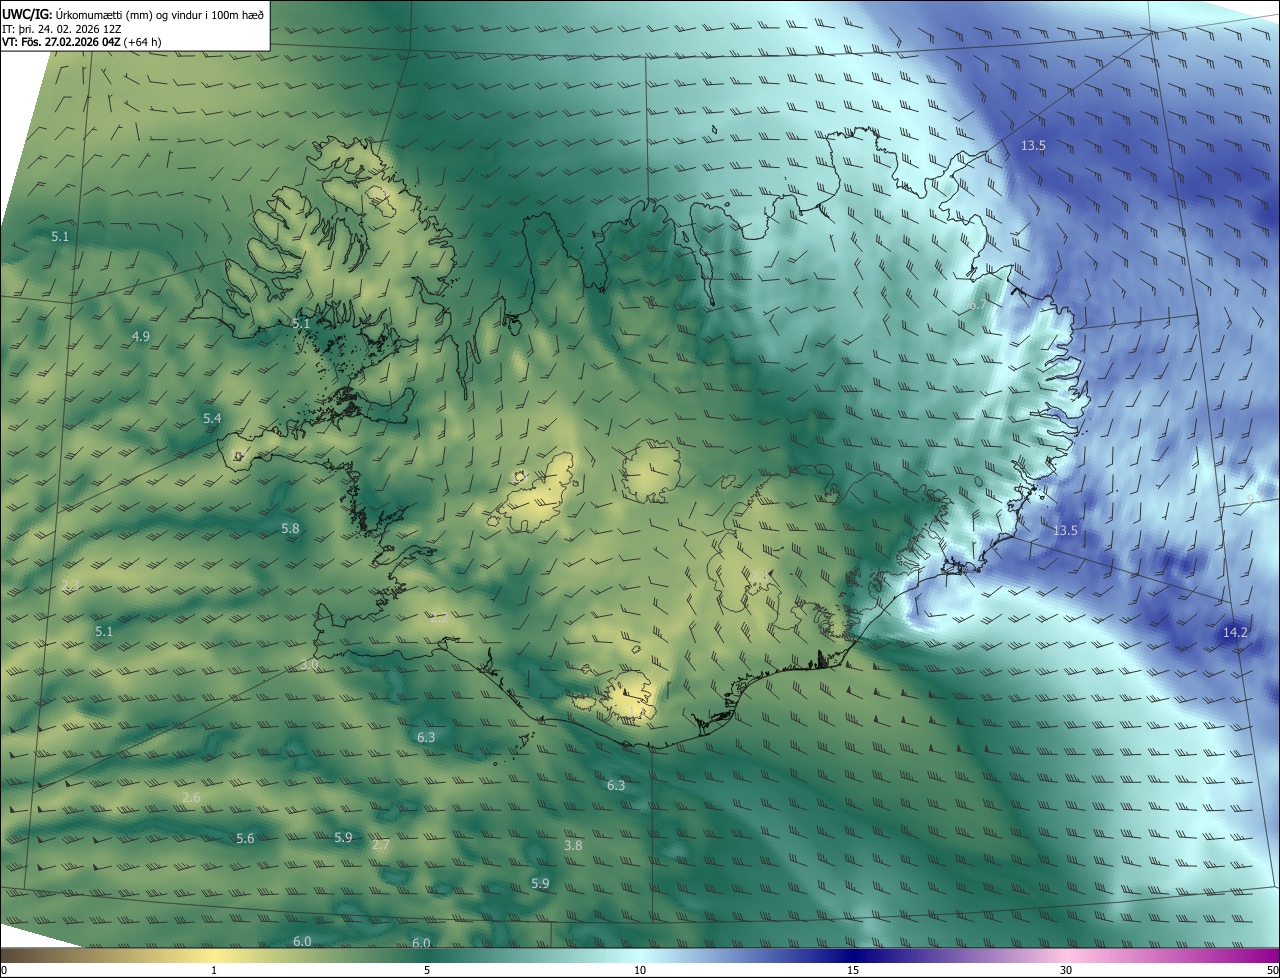Click the initial time "IT: þri. 24. 02. 2026 12Z"
This screenshot has width=1280, height=978.
(x=62, y=28)
